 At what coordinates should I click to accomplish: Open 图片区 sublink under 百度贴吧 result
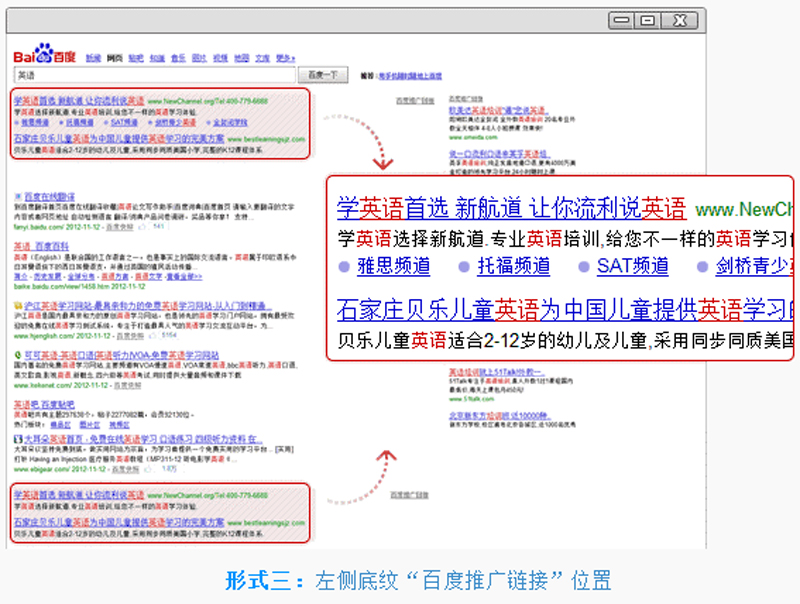click(90, 425)
